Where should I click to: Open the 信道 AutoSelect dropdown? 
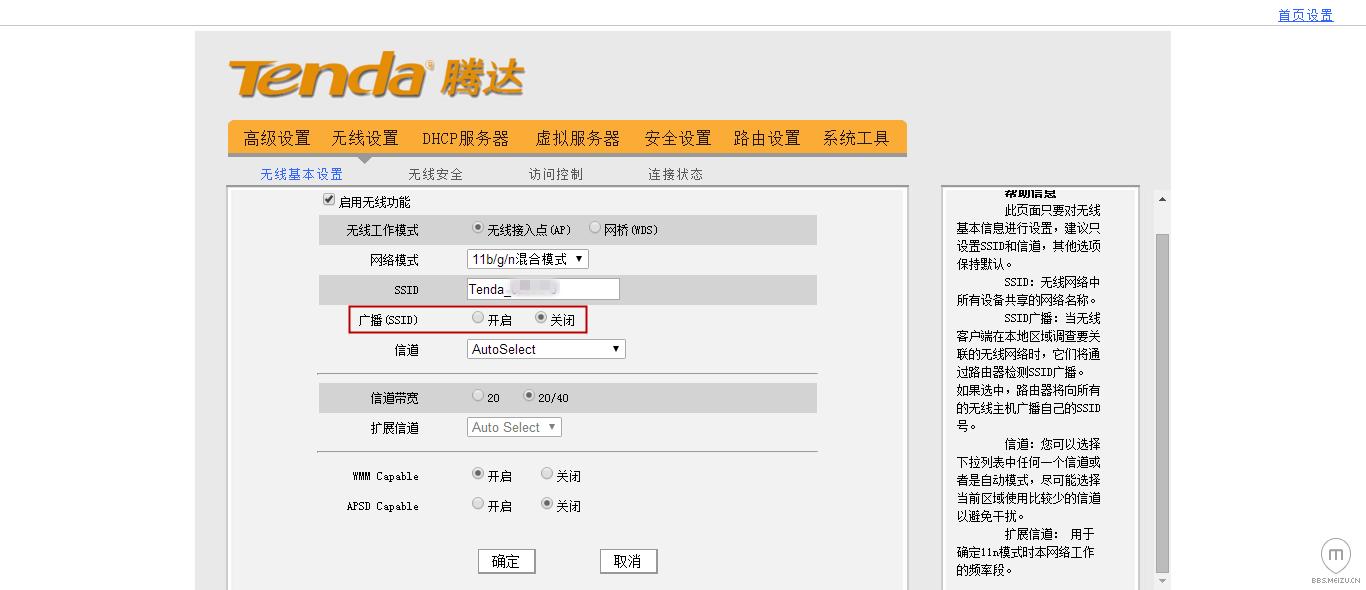tap(545, 348)
